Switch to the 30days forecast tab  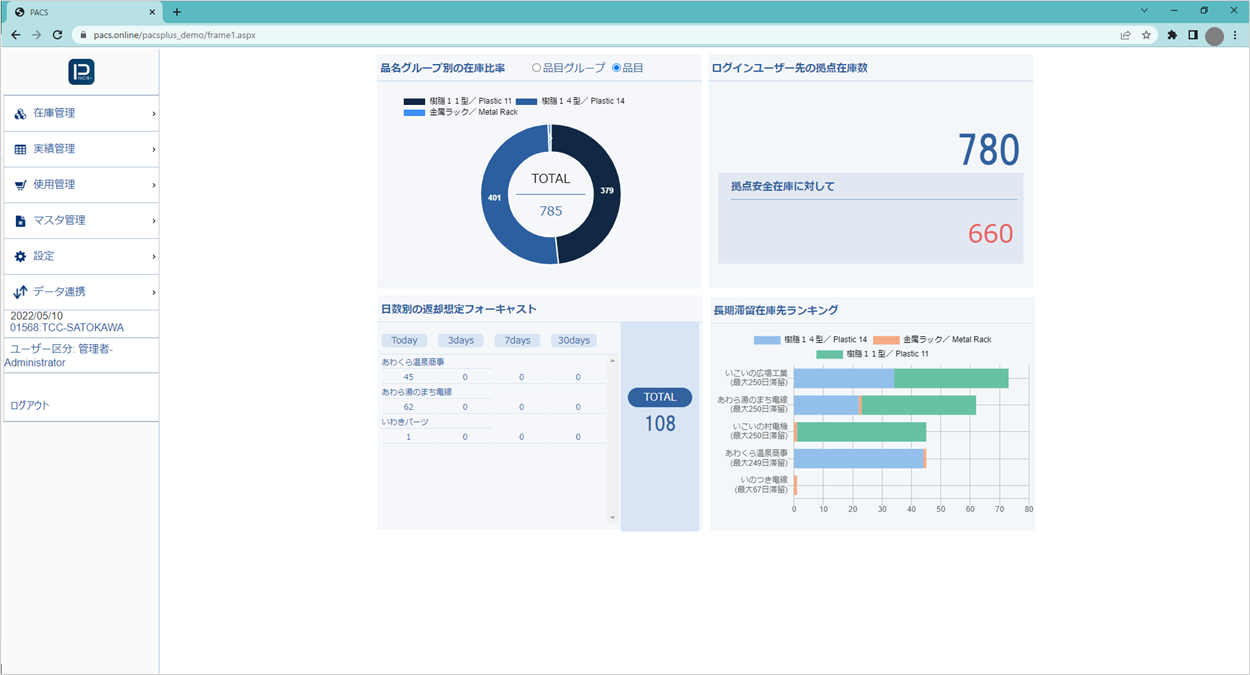[x=573, y=340]
